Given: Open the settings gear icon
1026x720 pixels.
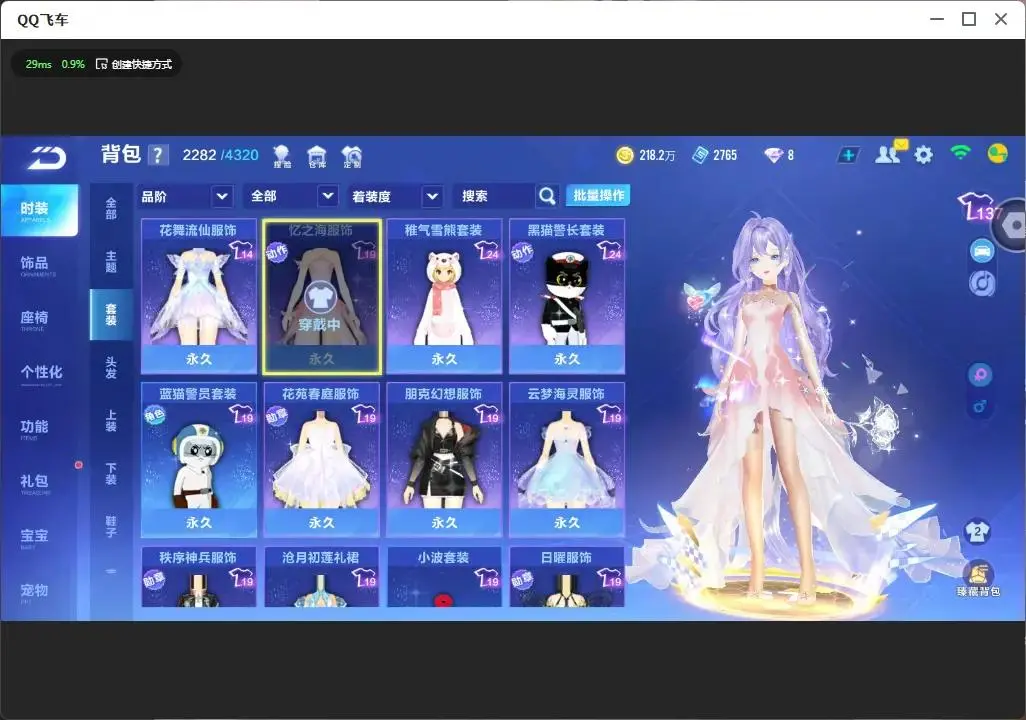Looking at the screenshot, I should click(x=923, y=155).
